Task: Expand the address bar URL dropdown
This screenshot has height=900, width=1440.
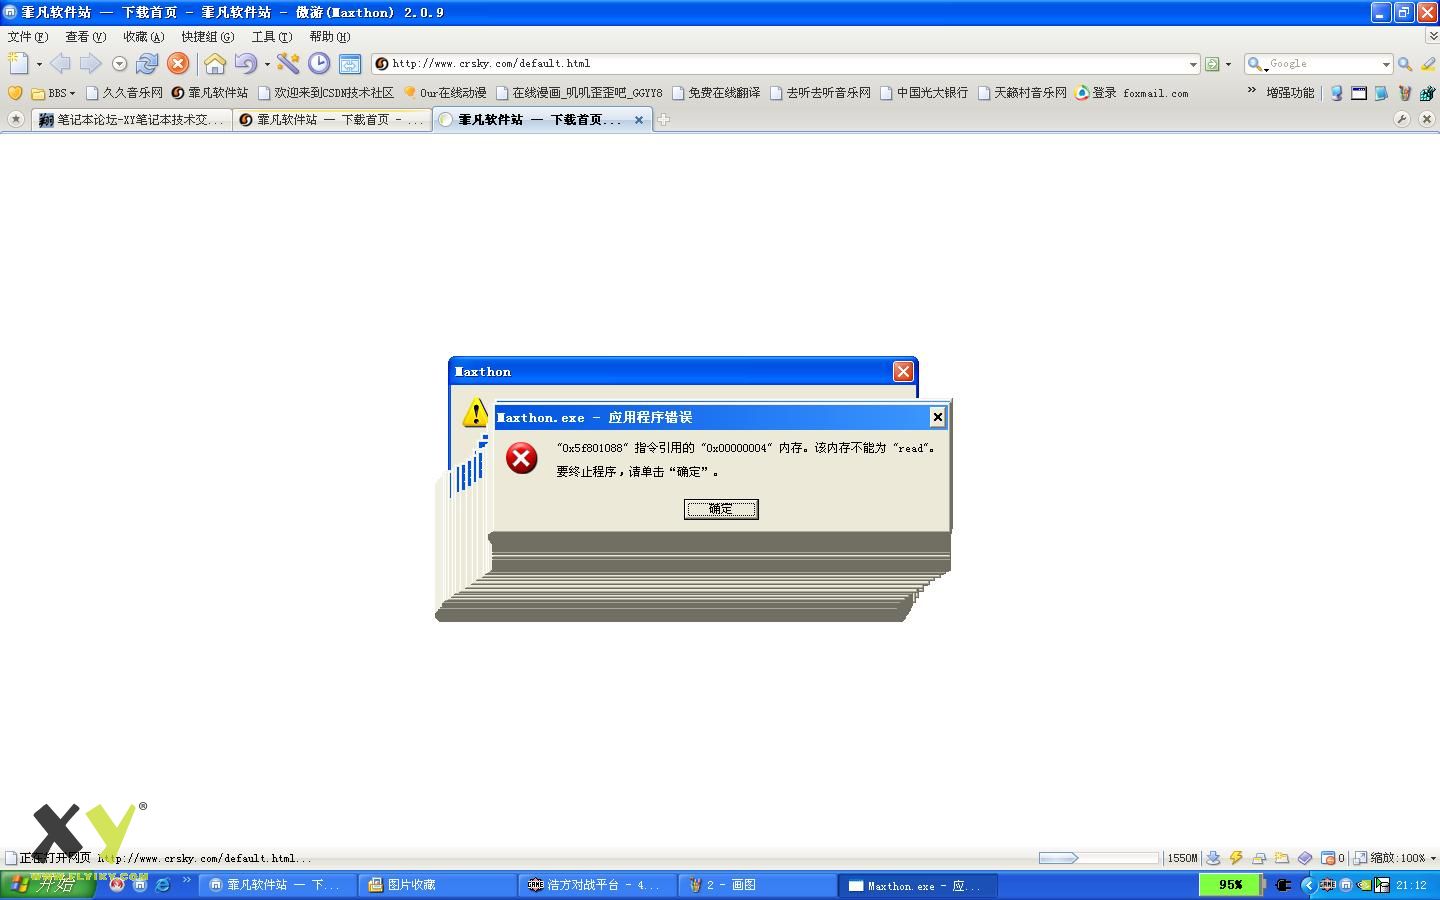Action: 1193,64
